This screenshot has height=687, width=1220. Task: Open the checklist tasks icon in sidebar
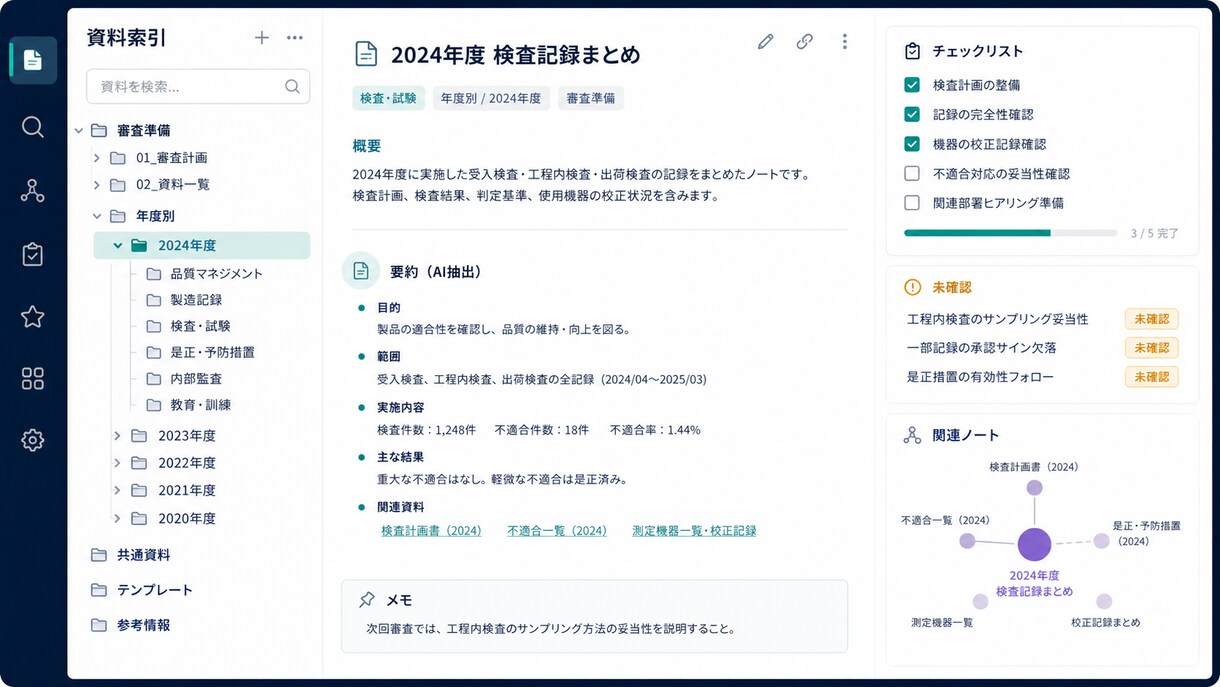pyautogui.click(x=33, y=254)
